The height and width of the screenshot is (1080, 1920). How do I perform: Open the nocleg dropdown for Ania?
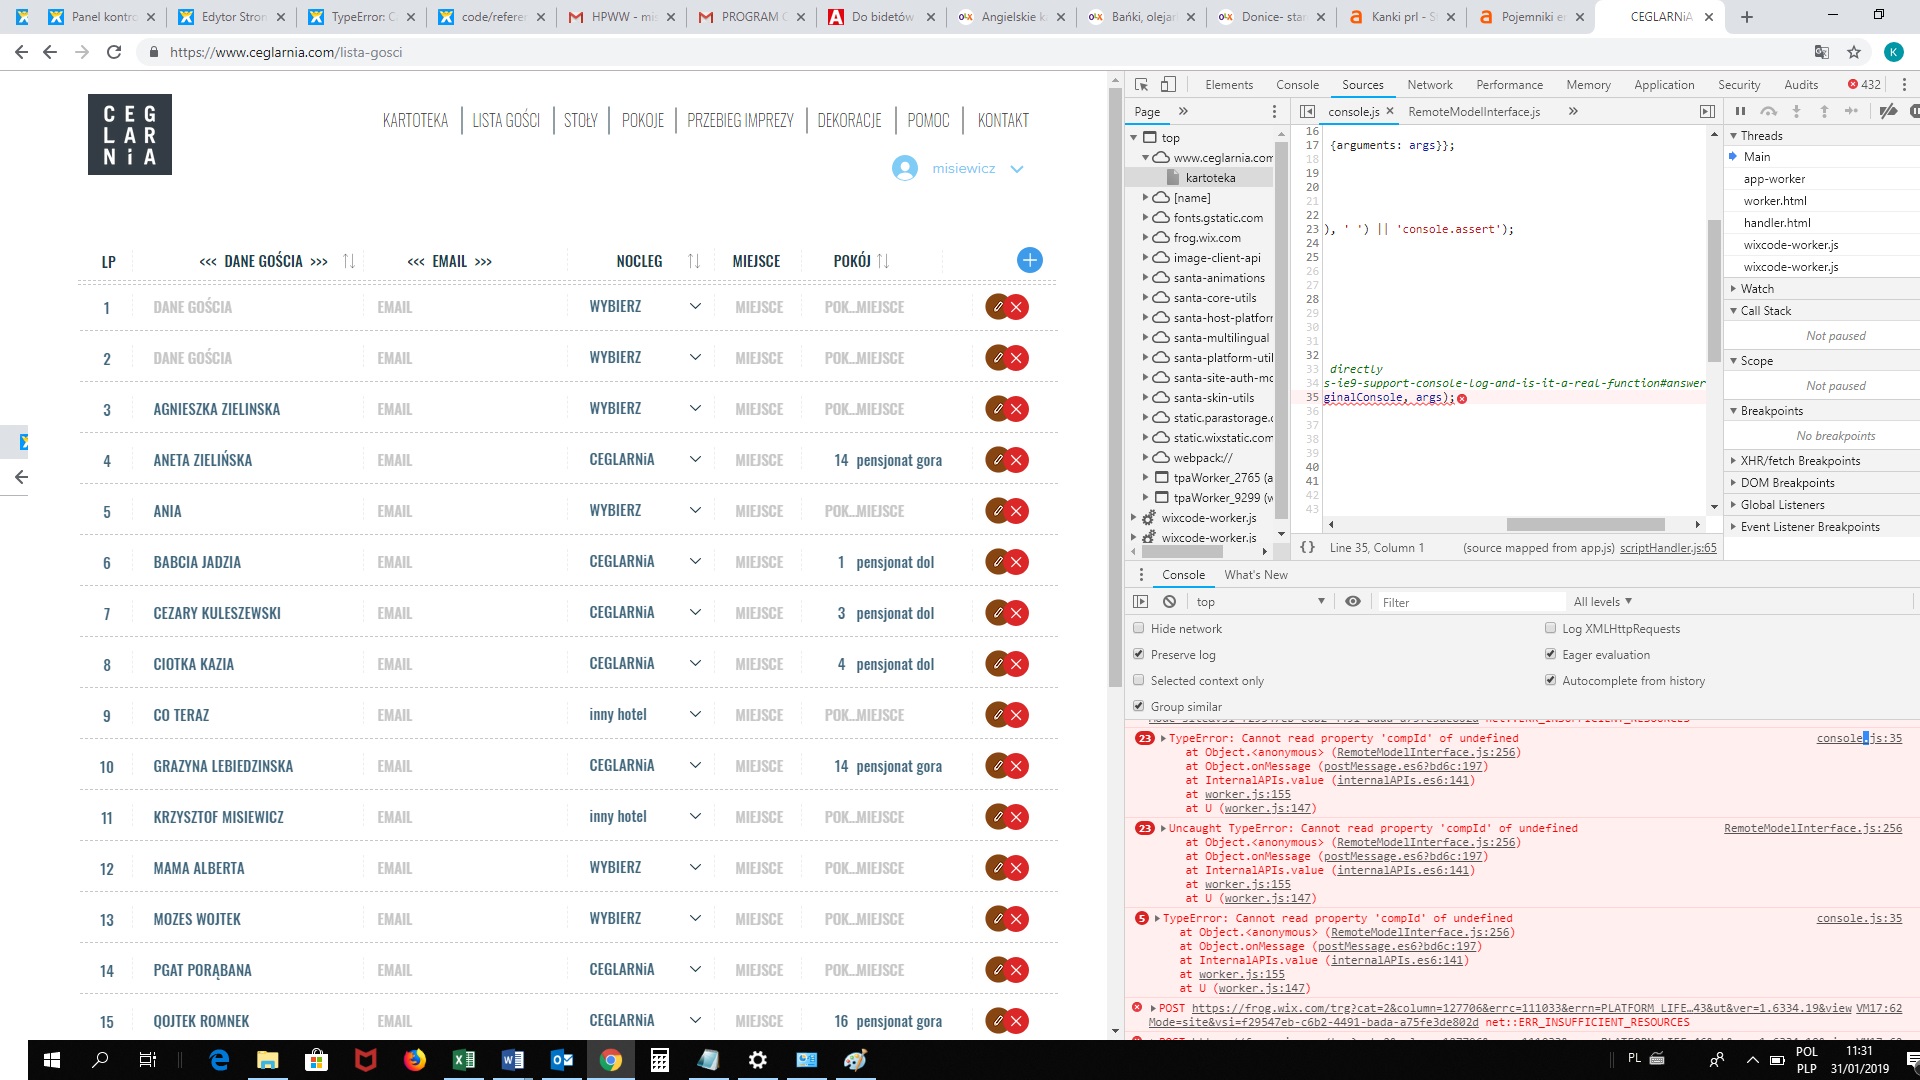(695, 511)
